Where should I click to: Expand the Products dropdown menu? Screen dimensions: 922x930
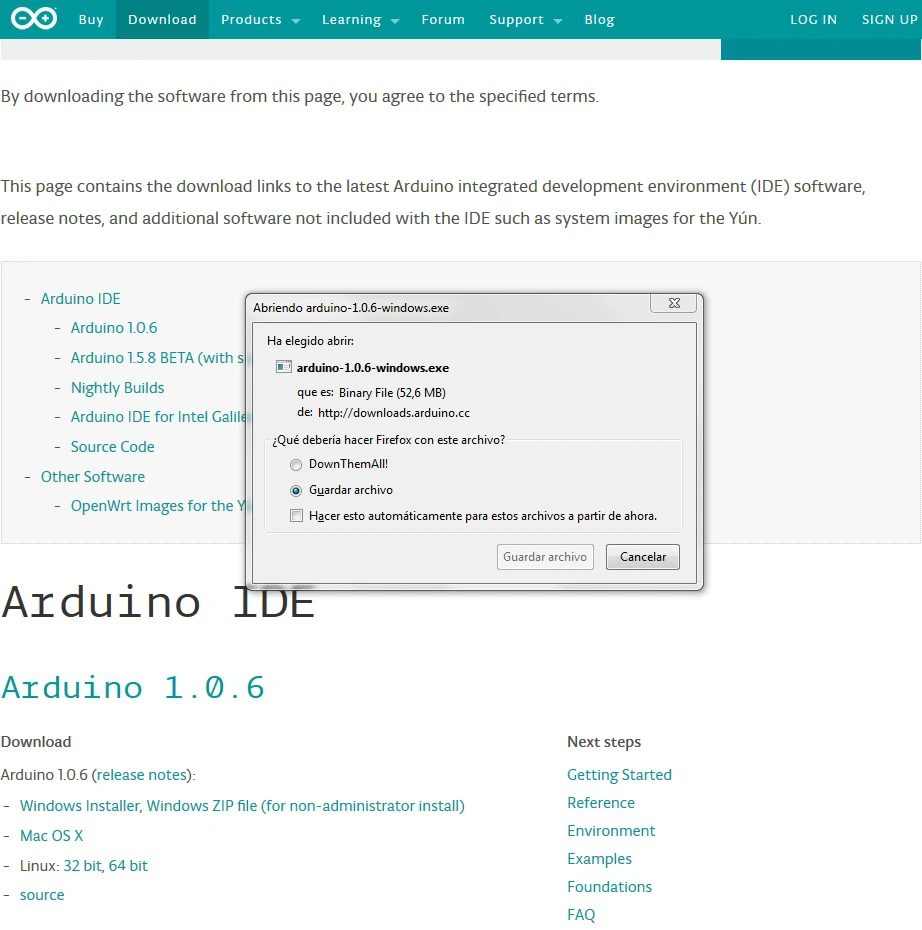[x=259, y=20]
